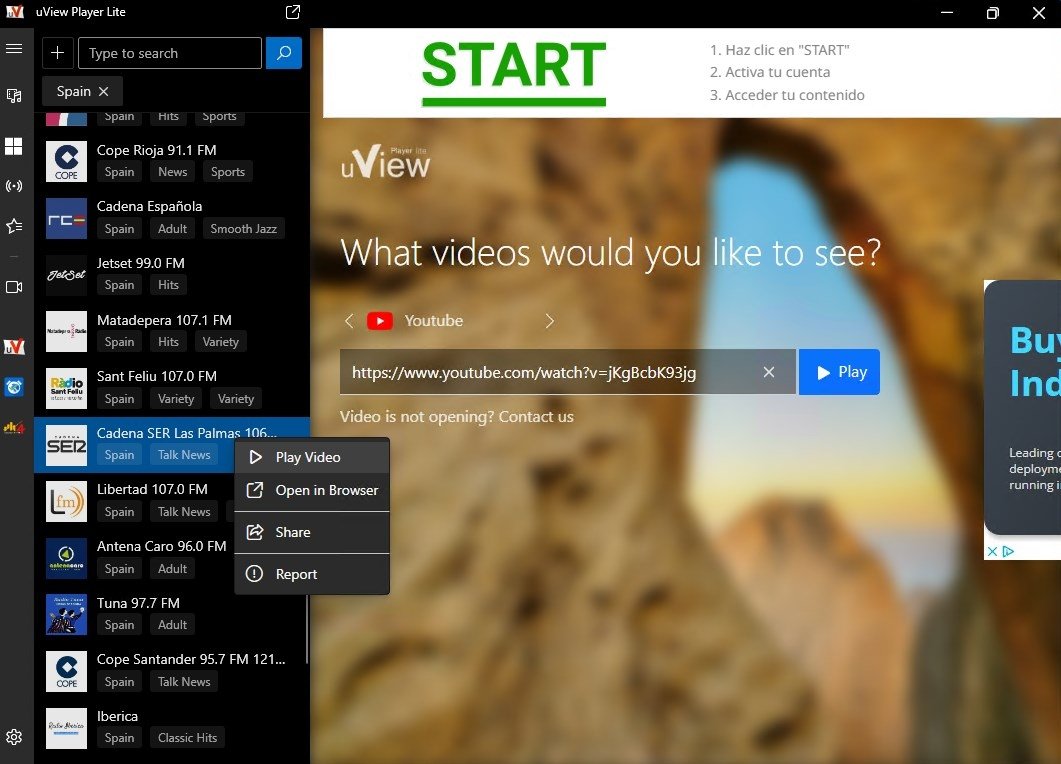
Task: Click the blue alarm clock app icon
Action: (x=14, y=387)
